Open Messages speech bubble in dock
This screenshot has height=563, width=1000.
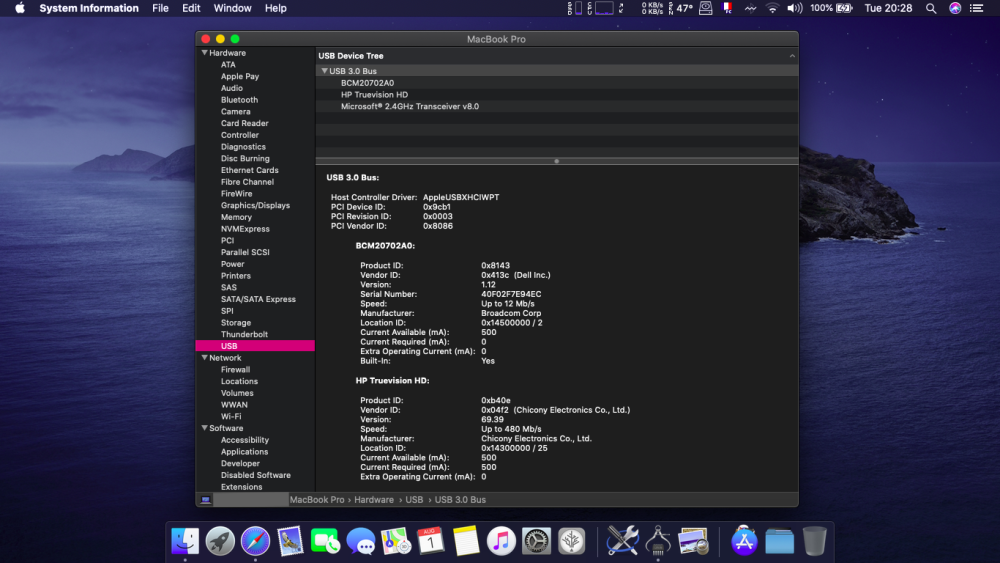(360, 541)
